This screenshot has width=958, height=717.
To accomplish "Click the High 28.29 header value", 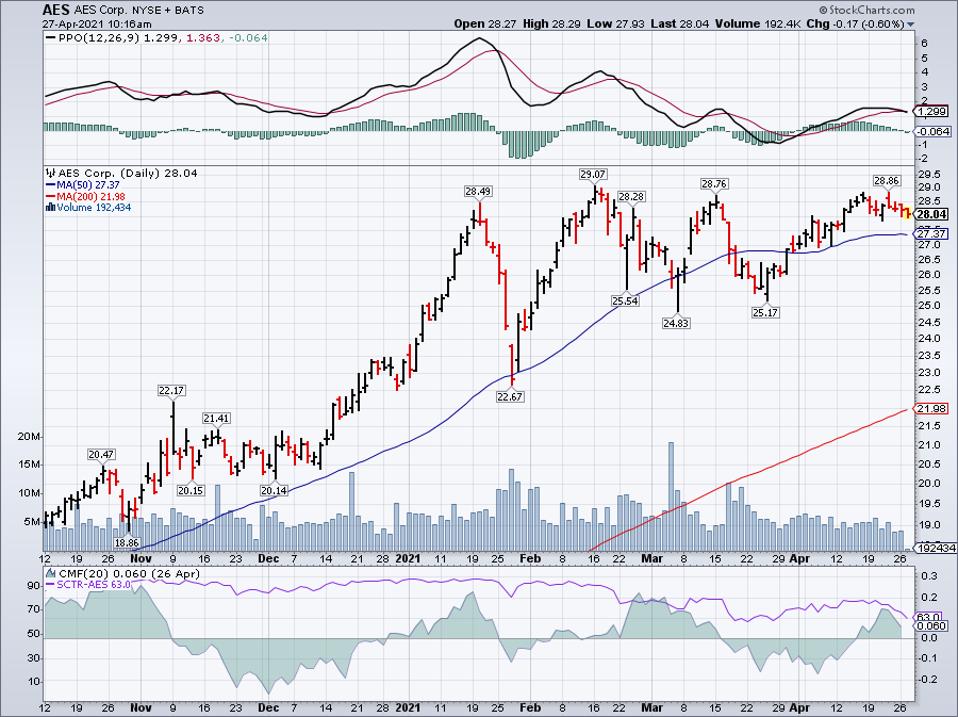I will (550, 24).
